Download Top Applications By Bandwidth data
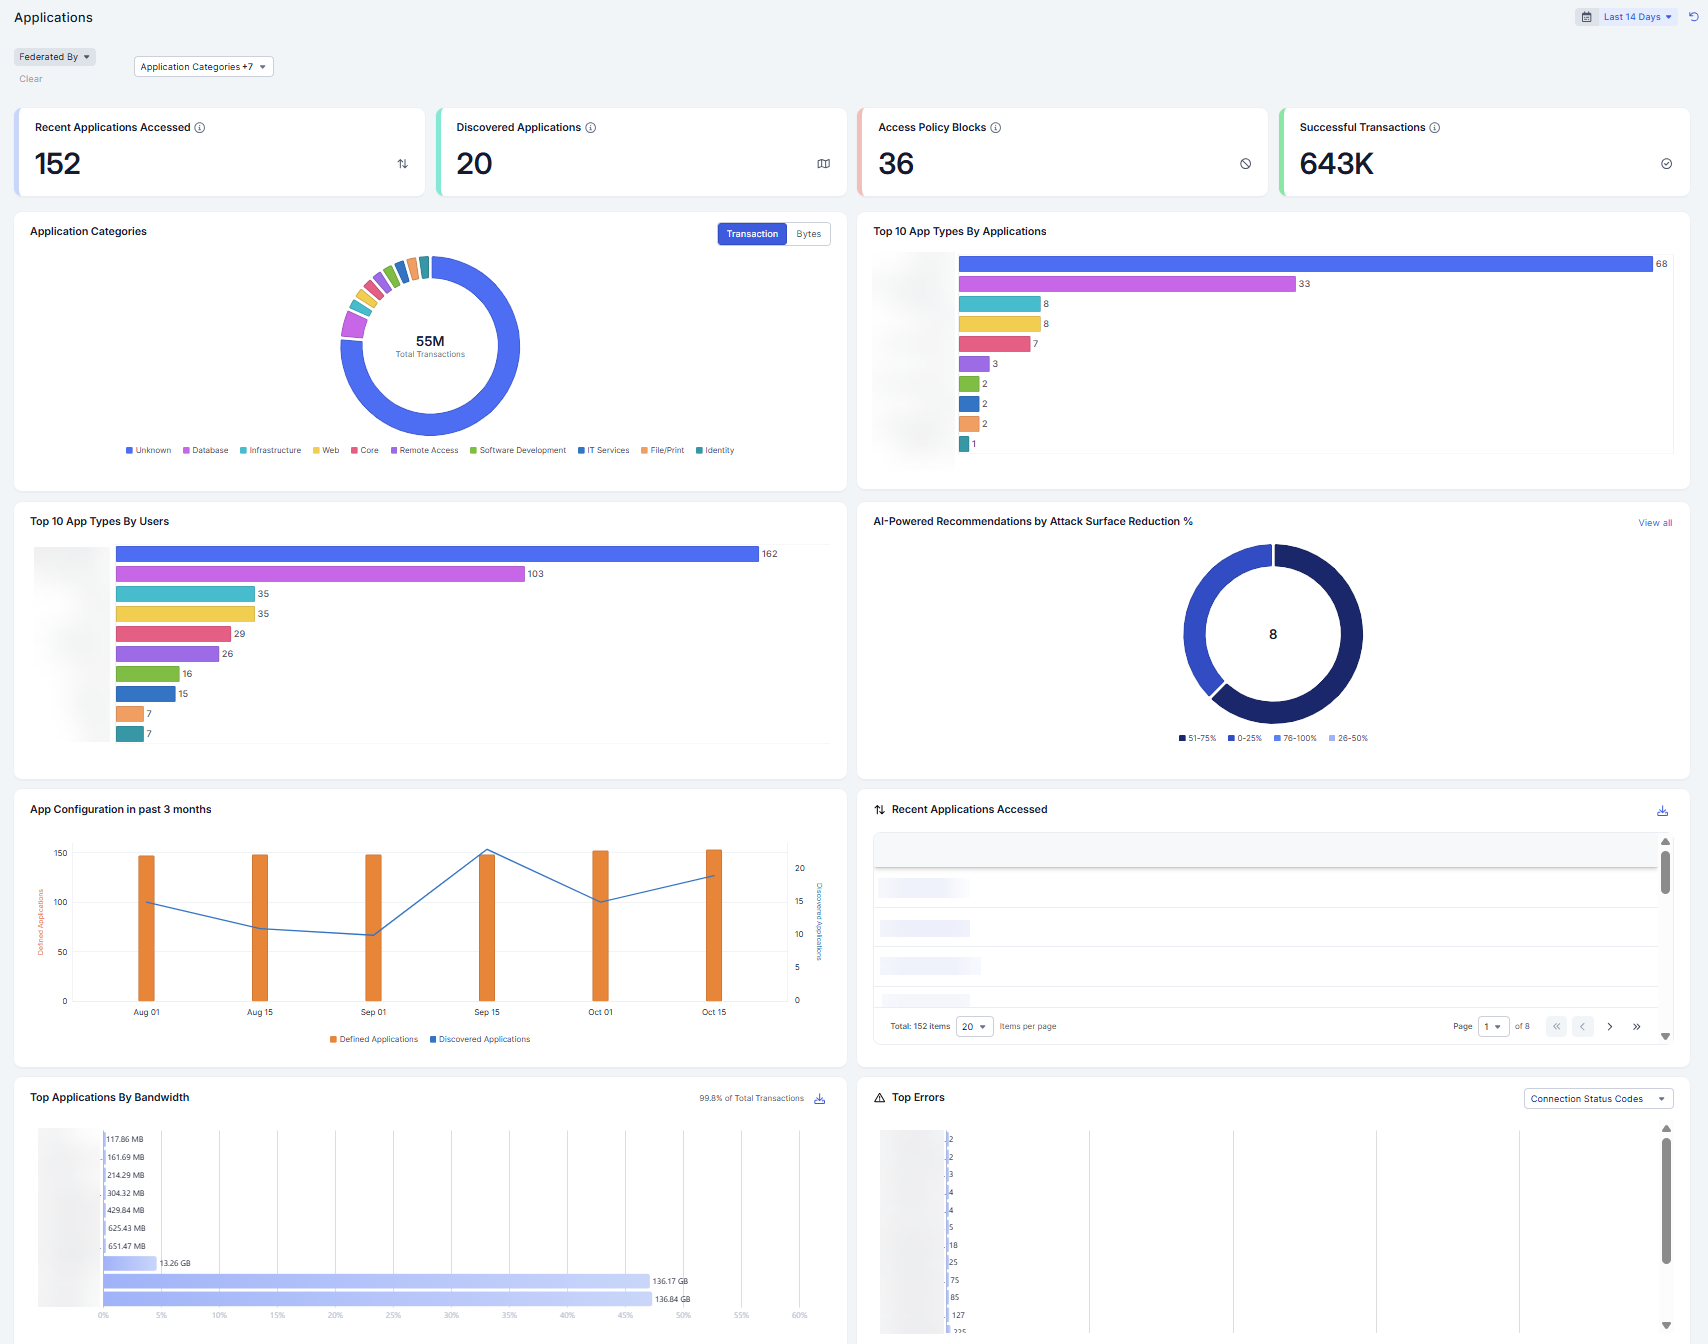 click(x=820, y=1099)
